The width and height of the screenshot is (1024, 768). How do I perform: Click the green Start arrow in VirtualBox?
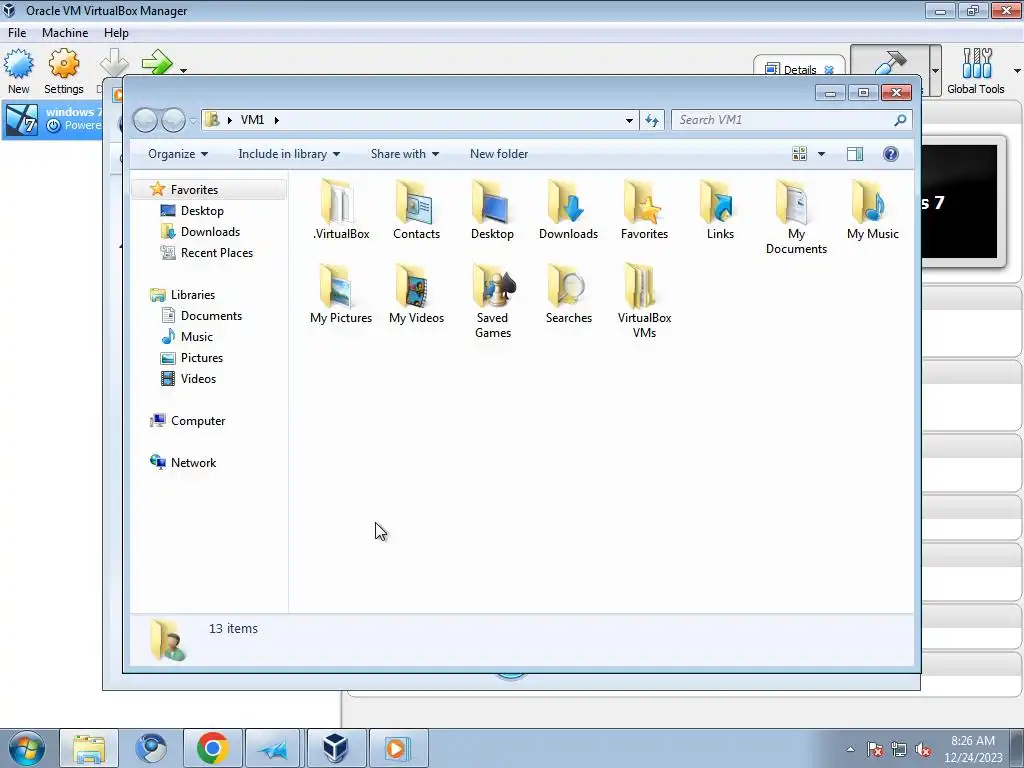click(157, 63)
